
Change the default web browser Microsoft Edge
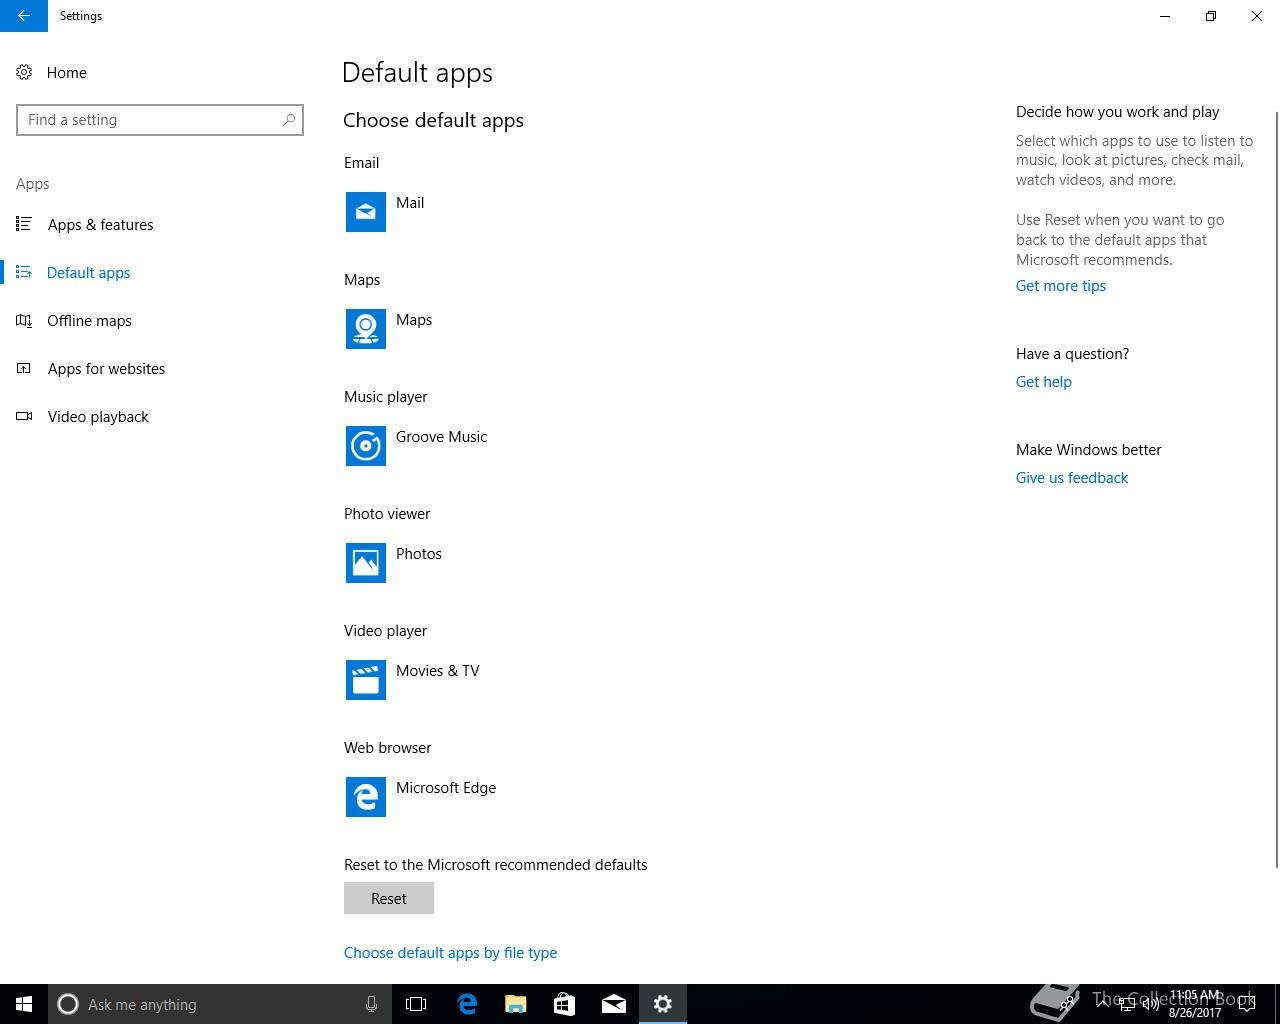(x=446, y=788)
